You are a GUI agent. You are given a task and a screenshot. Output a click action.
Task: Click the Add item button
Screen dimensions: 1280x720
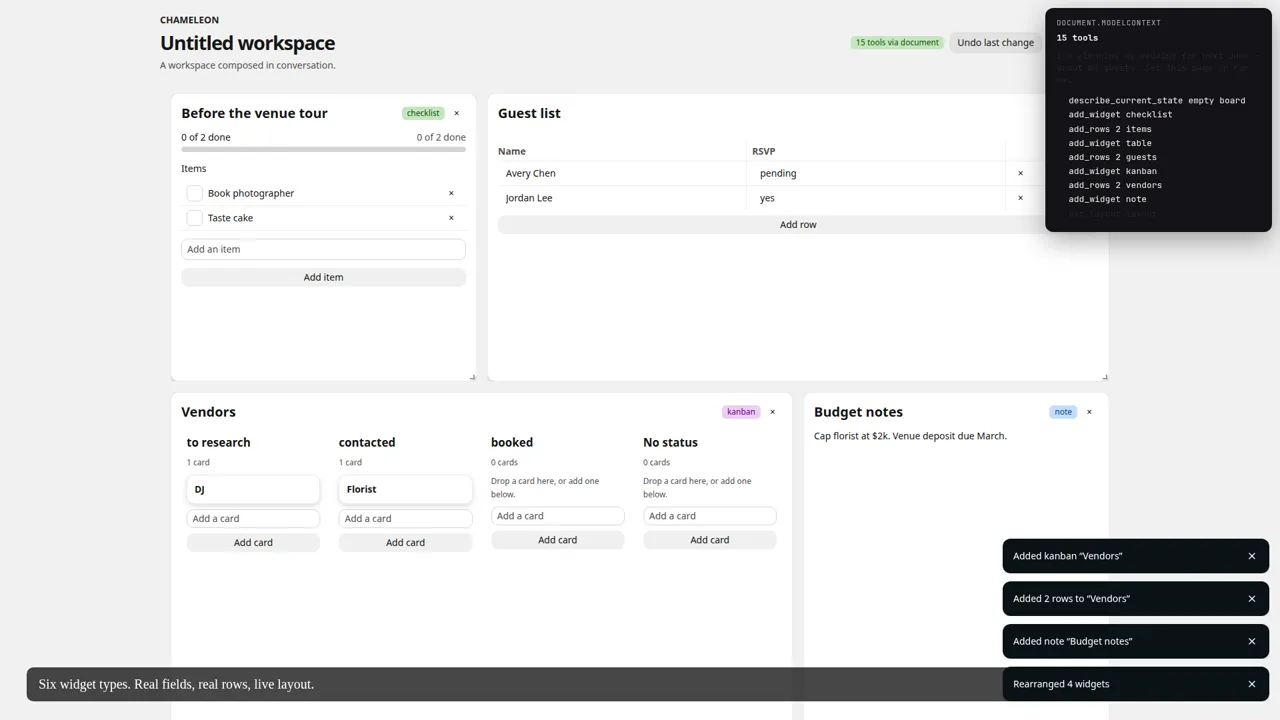pyautogui.click(x=323, y=277)
